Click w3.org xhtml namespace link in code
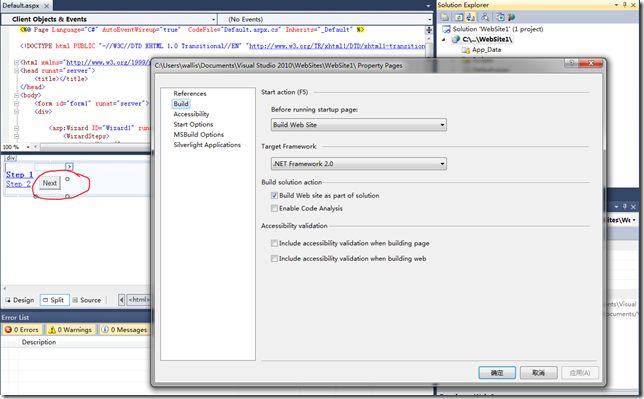This screenshot has width=644, height=399. pos(108,63)
